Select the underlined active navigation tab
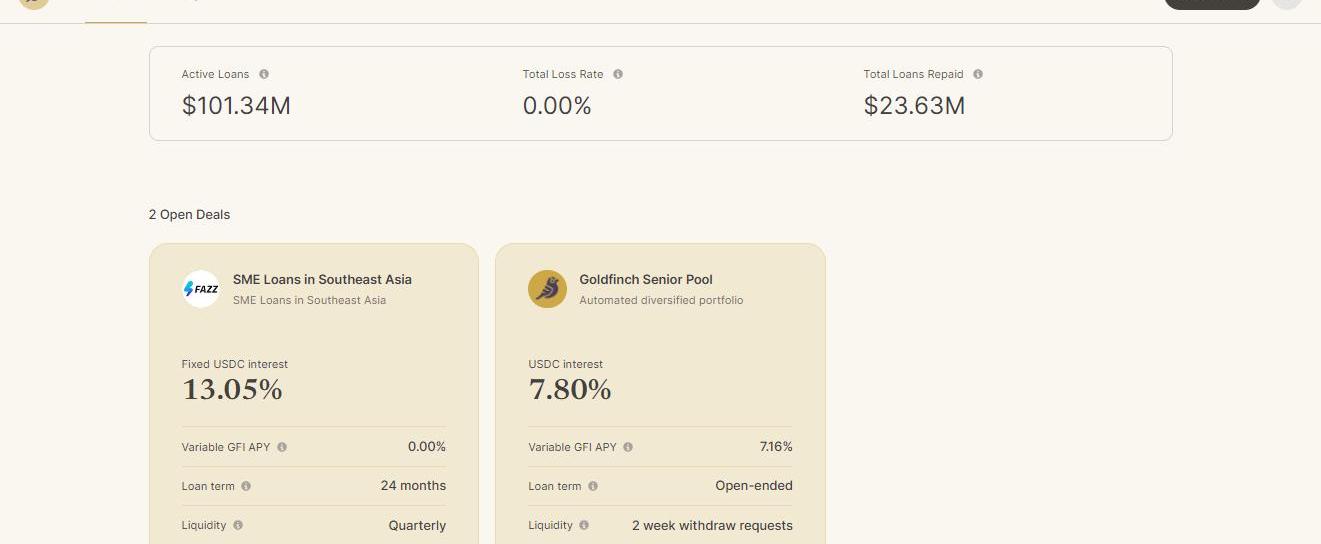Viewport: 1321px width, 544px height. pos(116,10)
